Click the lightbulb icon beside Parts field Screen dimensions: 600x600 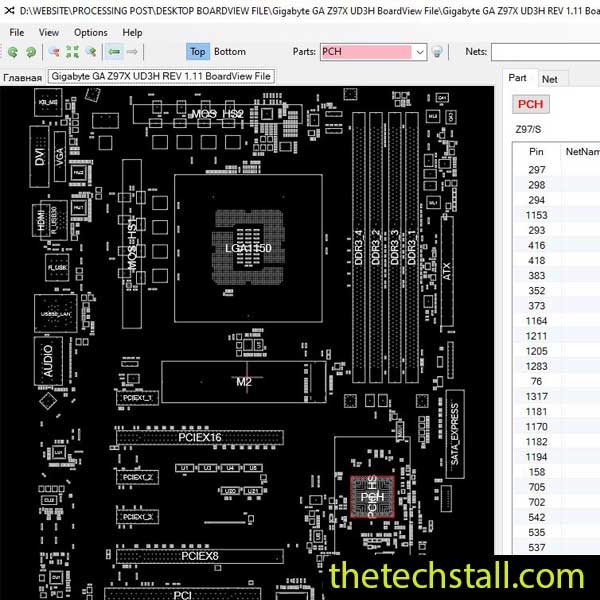click(438, 52)
